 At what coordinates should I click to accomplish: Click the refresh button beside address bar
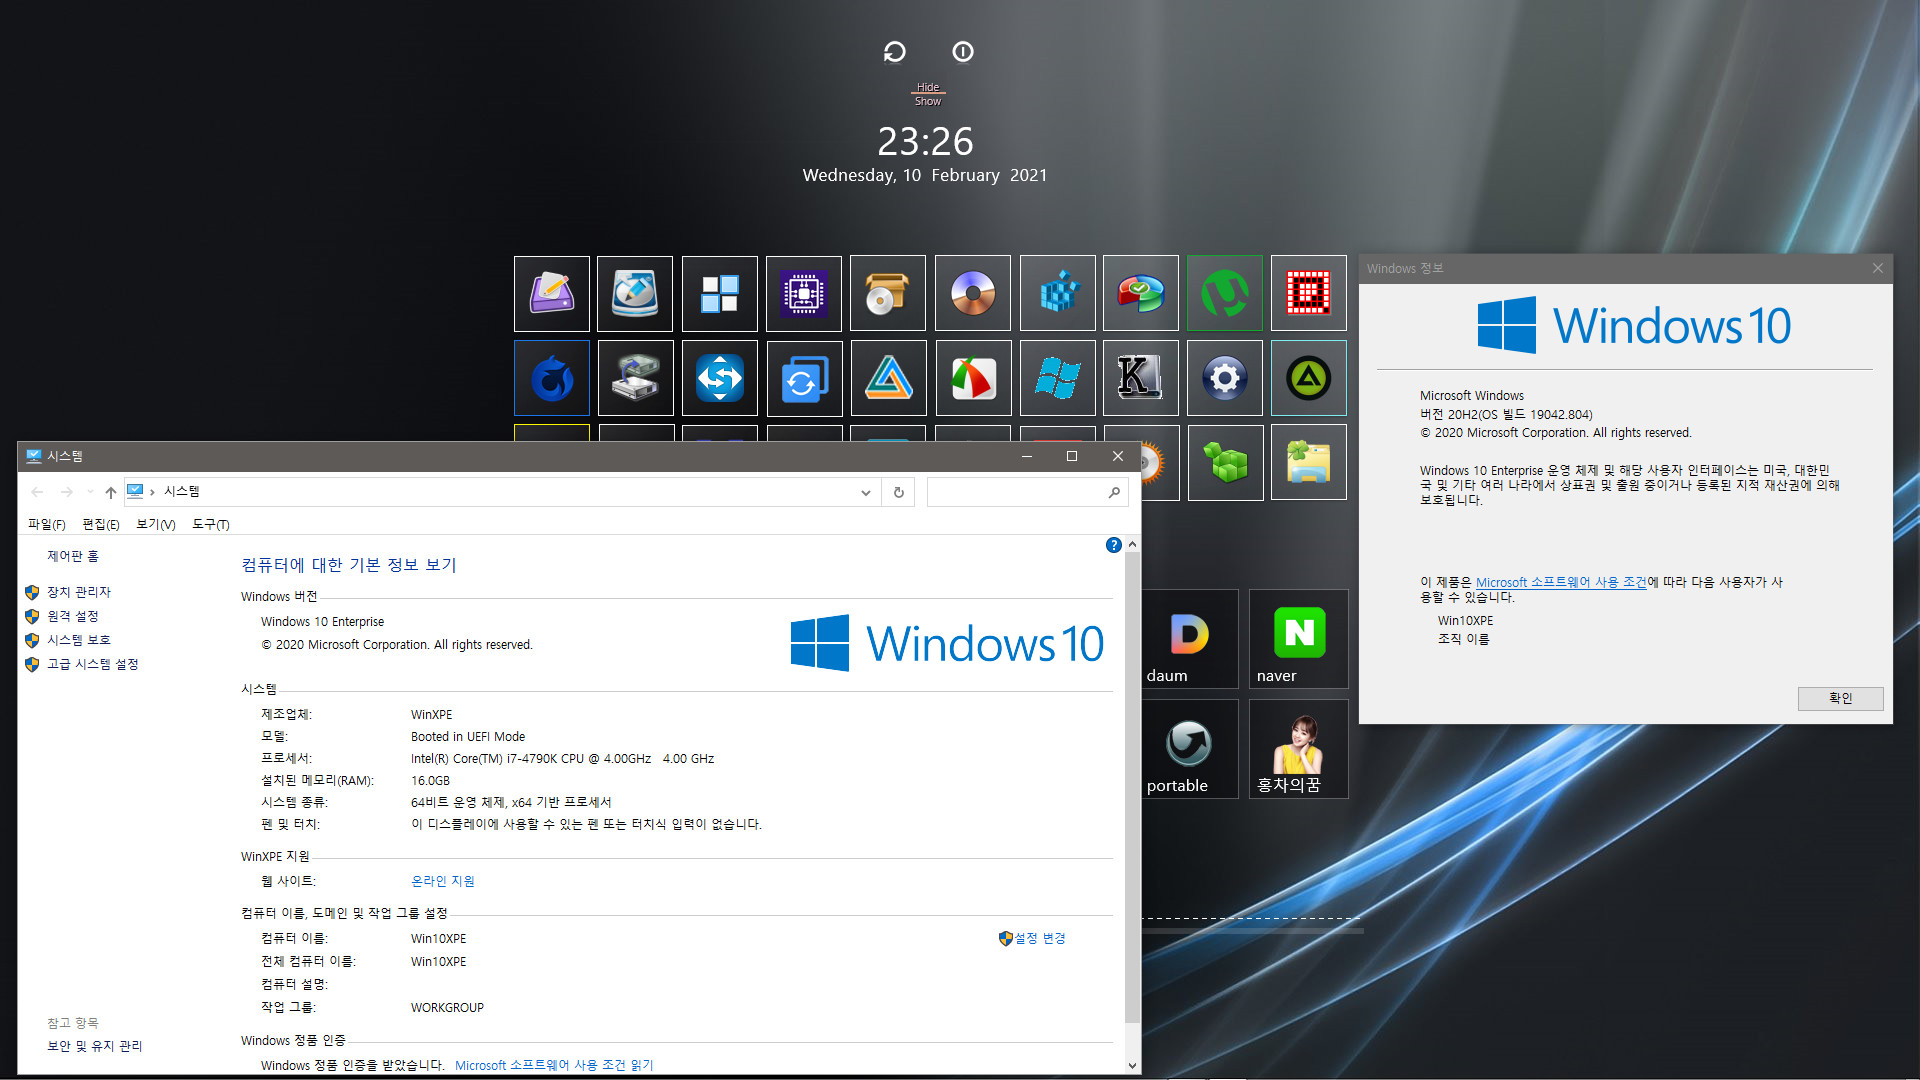point(899,492)
